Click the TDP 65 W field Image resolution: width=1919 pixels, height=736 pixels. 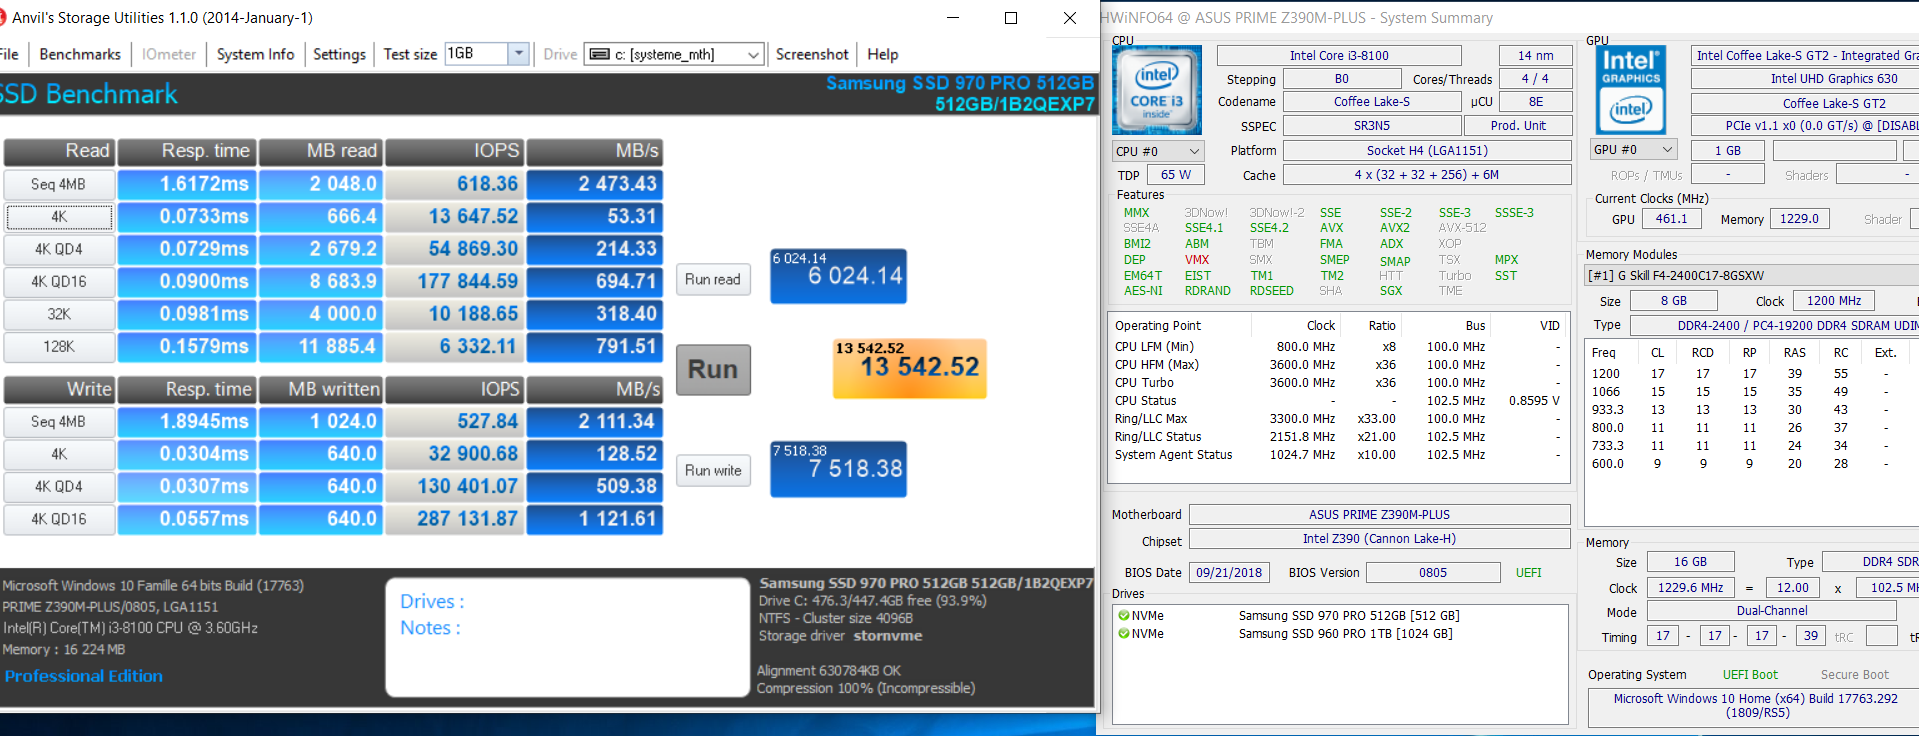pos(1176,175)
